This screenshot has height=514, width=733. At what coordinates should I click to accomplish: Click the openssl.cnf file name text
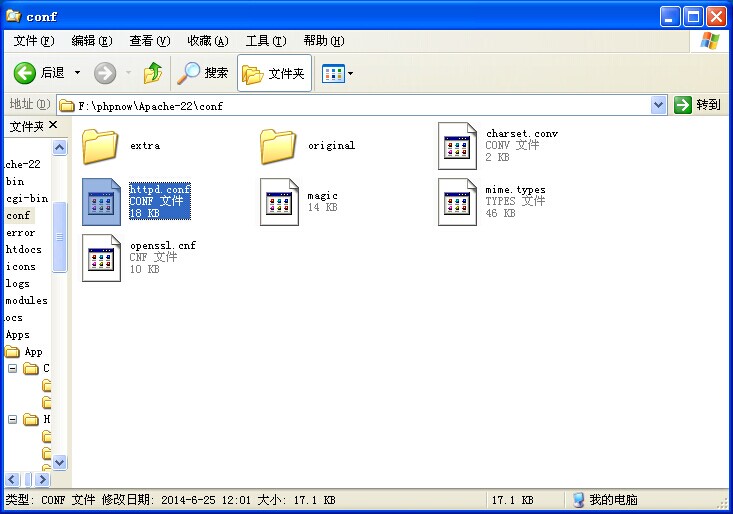click(163, 245)
